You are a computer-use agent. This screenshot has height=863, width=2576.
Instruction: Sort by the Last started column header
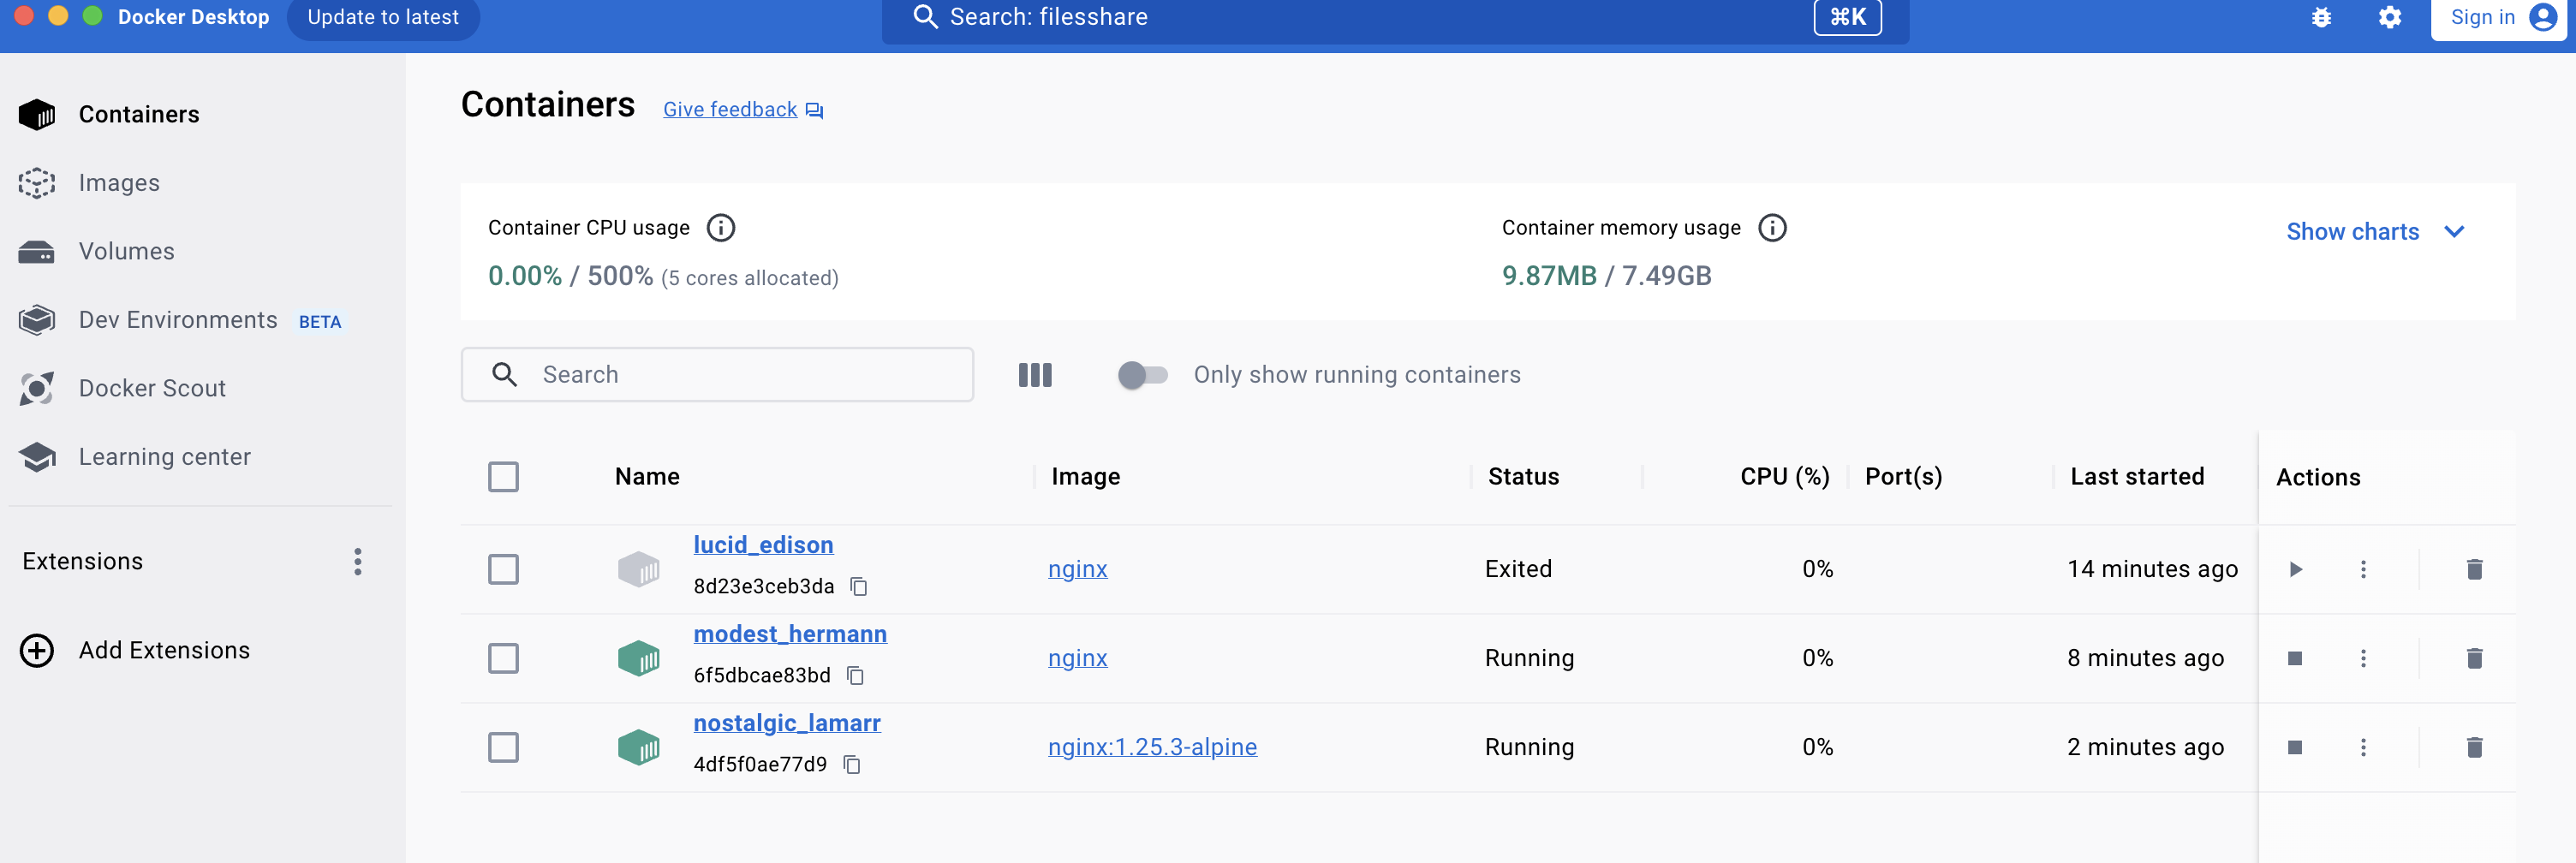tap(2137, 477)
